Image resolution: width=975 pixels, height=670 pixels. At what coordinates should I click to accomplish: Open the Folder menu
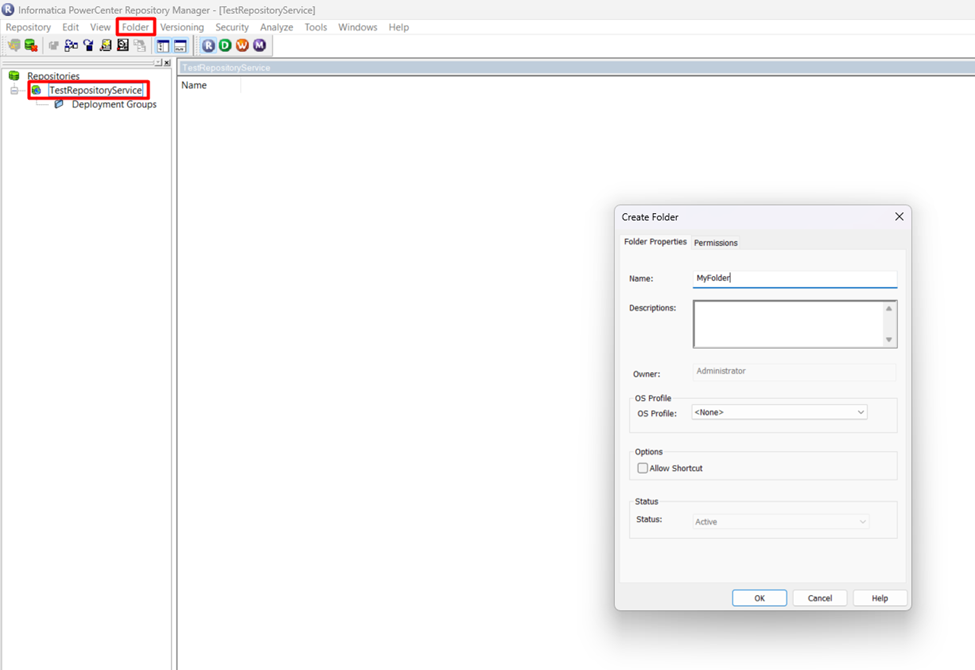pyautogui.click(x=135, y=27)
